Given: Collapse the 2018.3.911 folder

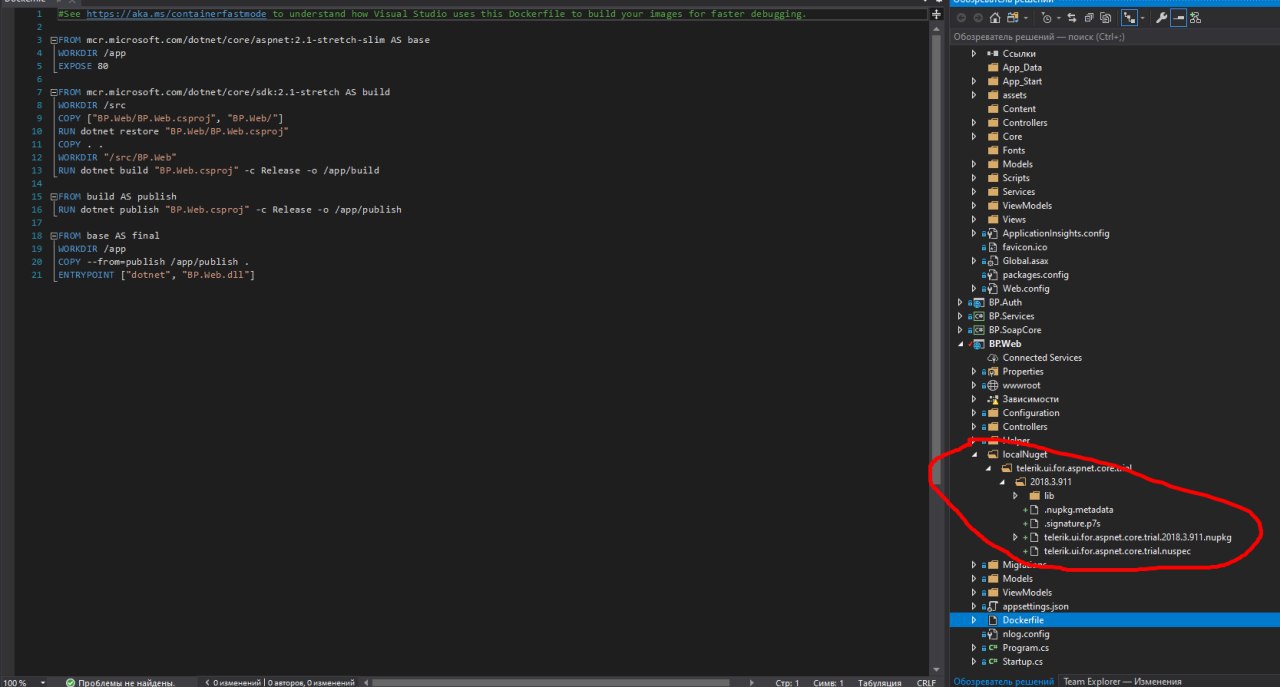Looking at the screenshot, I should coord(1003,481).
